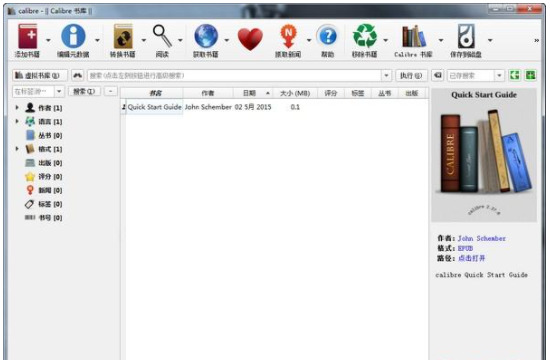This screenshot has height=360, width=550.
Task: Open Edit metadata with the blue info icon
Action: click(x=73, y=36)
